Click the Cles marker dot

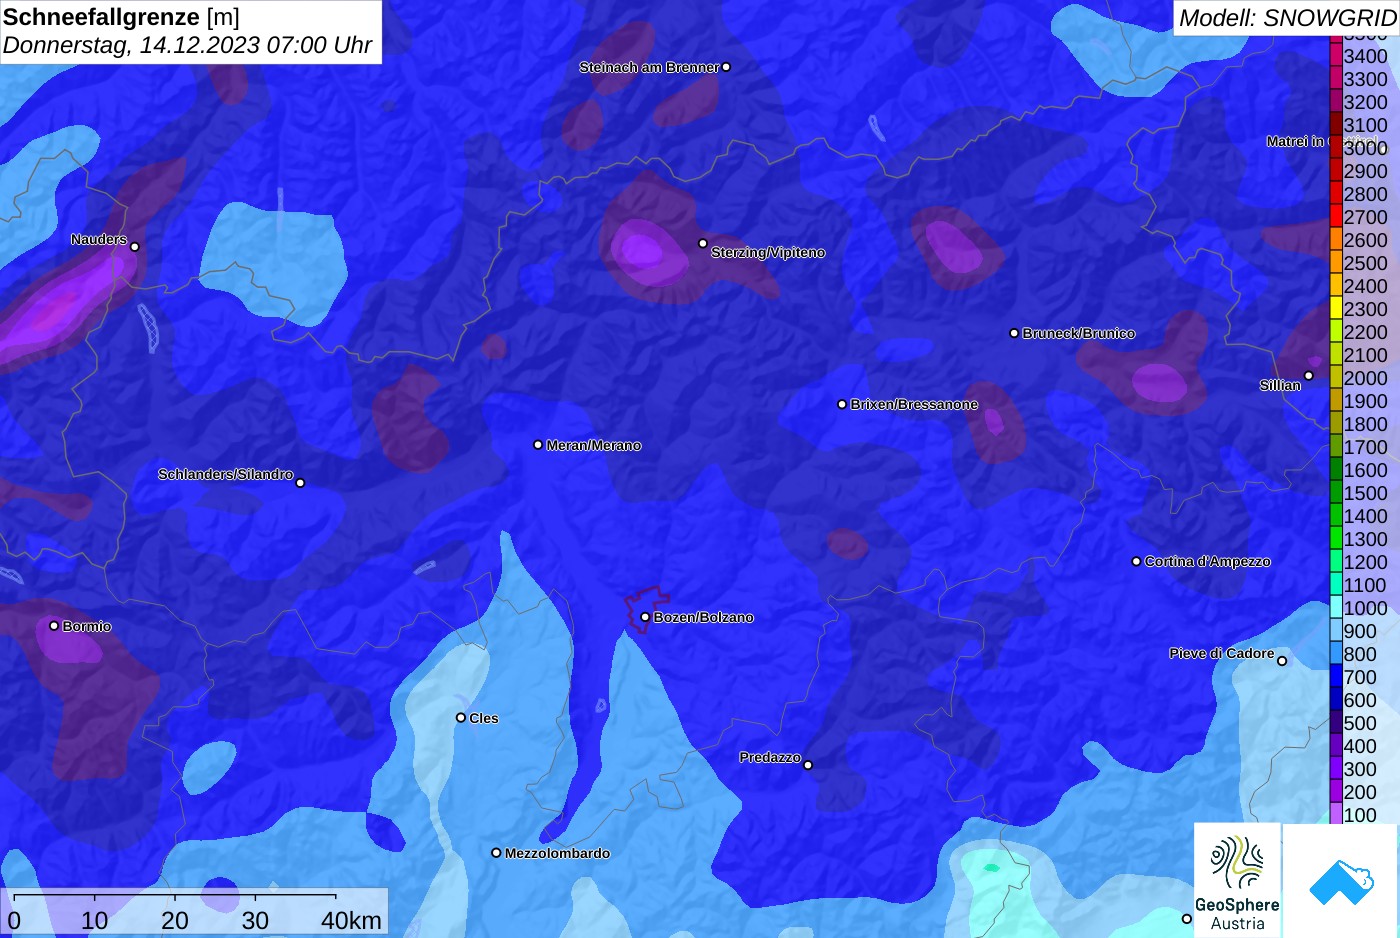click(x=461, y=717)
